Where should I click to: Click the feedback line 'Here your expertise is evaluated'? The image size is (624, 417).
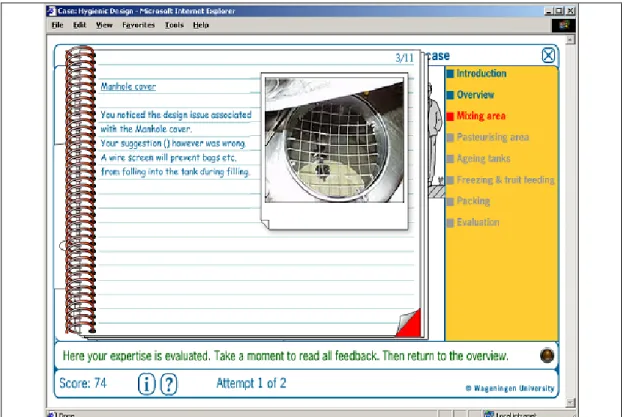[x=136, y=356]
